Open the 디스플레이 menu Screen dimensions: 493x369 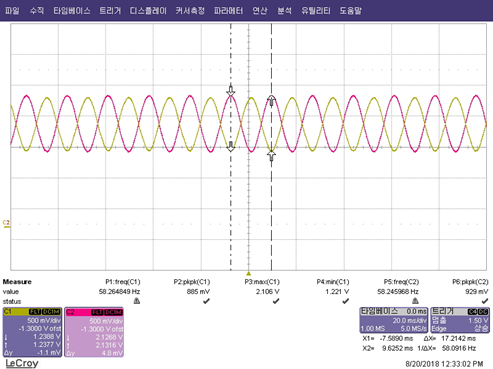click(x=148, y=11)
